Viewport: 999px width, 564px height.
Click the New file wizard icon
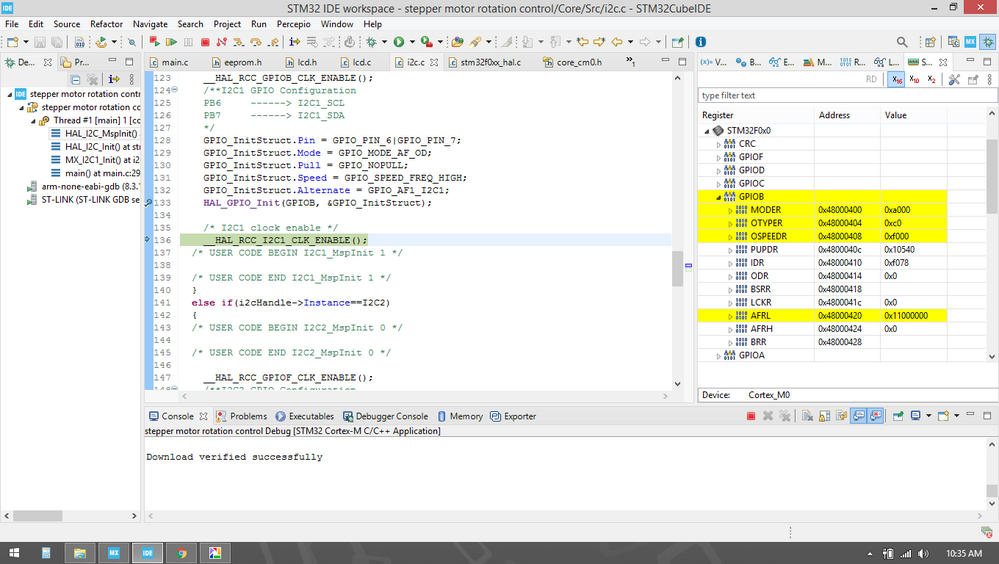pos(12,42)
